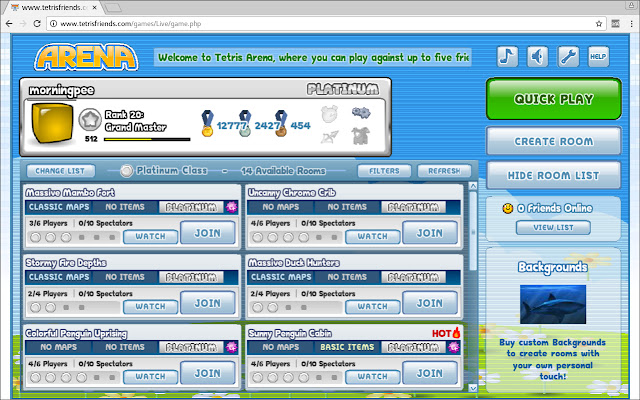Viewport: 640px width, 400px height.
Task: Click the room list scroll-down arrow
Action: coord(473,388)
